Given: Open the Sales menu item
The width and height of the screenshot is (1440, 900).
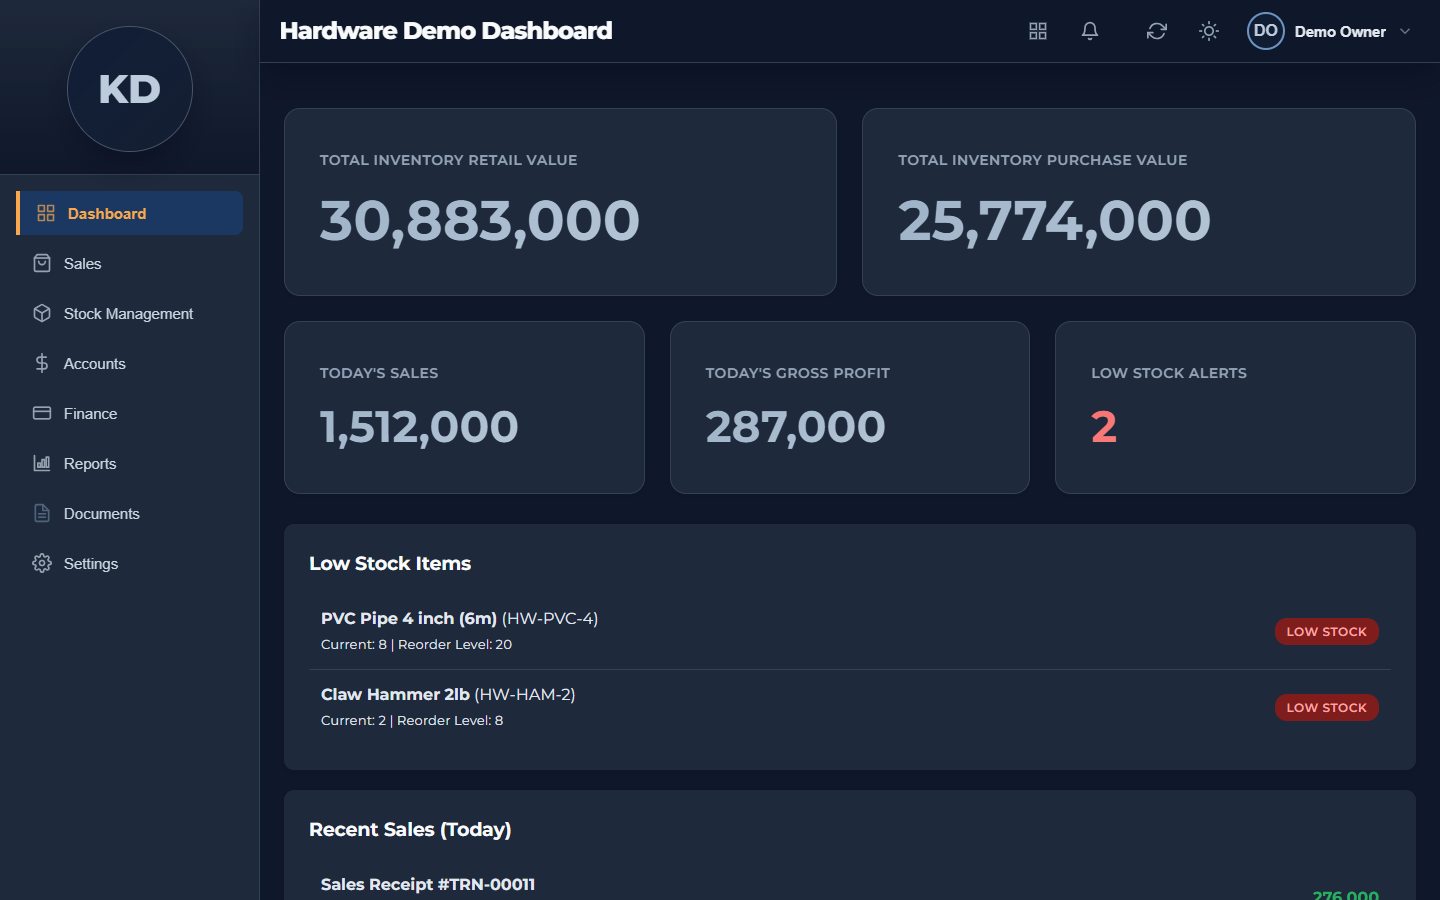Looking at the screenshot, I should (x=130, y=263).
